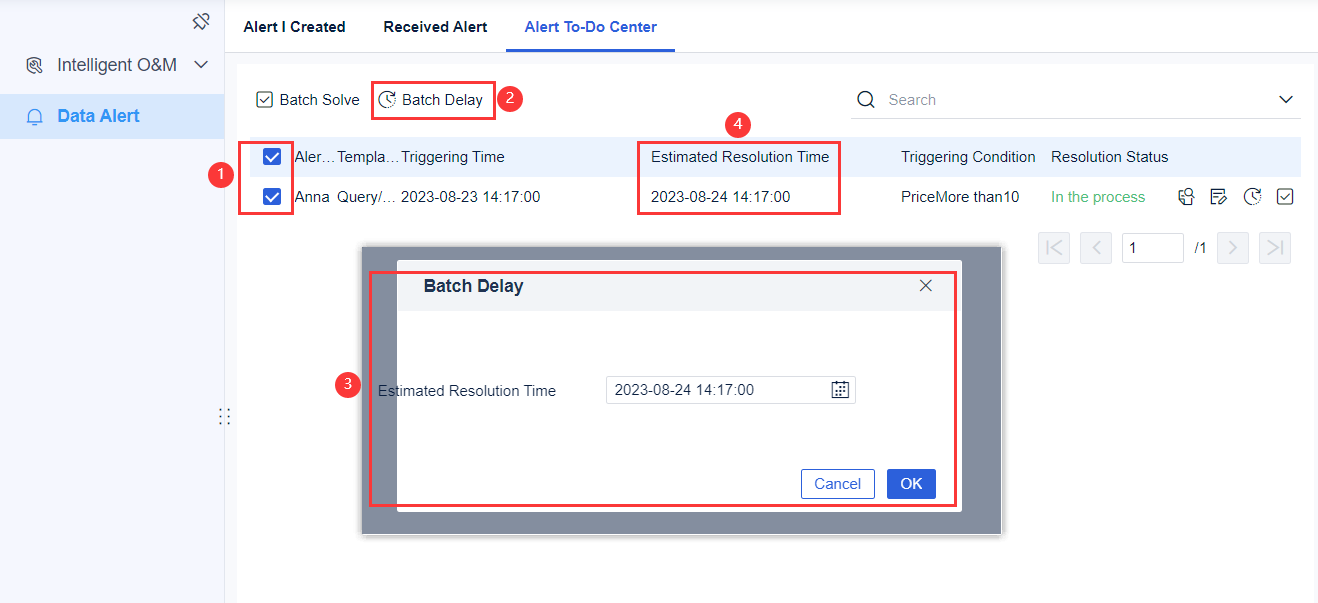Image resolution: width=1318 pixels, height=603 pixels.
Task: Click the Data Alert bell icon
Action: pyautogui.click(x=34, y=115)
